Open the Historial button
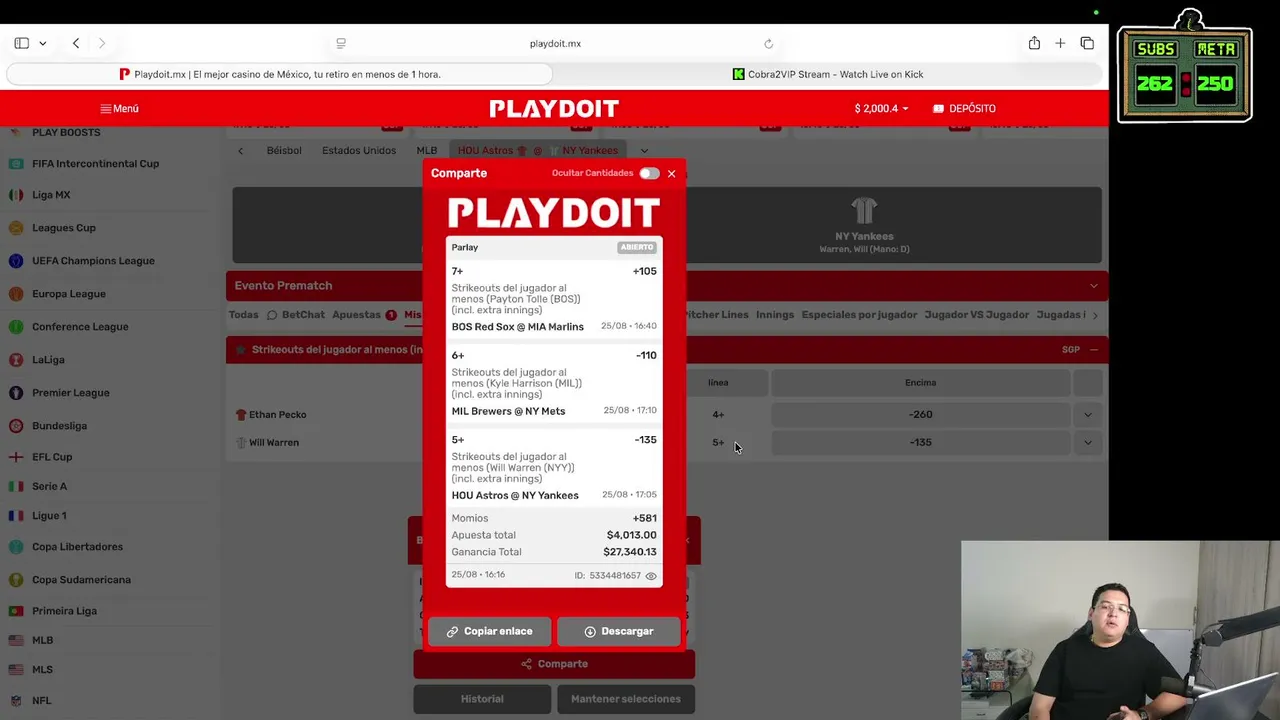The width and height of the screenshot is (1280, 720). point(482,699)
